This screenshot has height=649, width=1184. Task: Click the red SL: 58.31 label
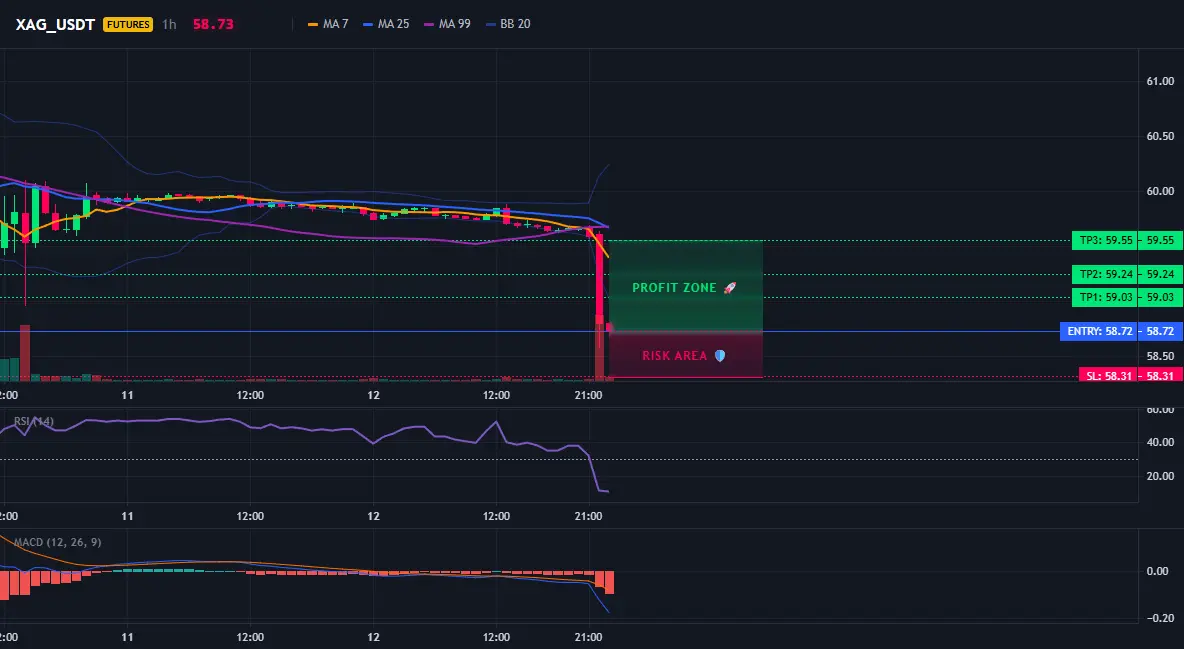tap(1108, 375)
